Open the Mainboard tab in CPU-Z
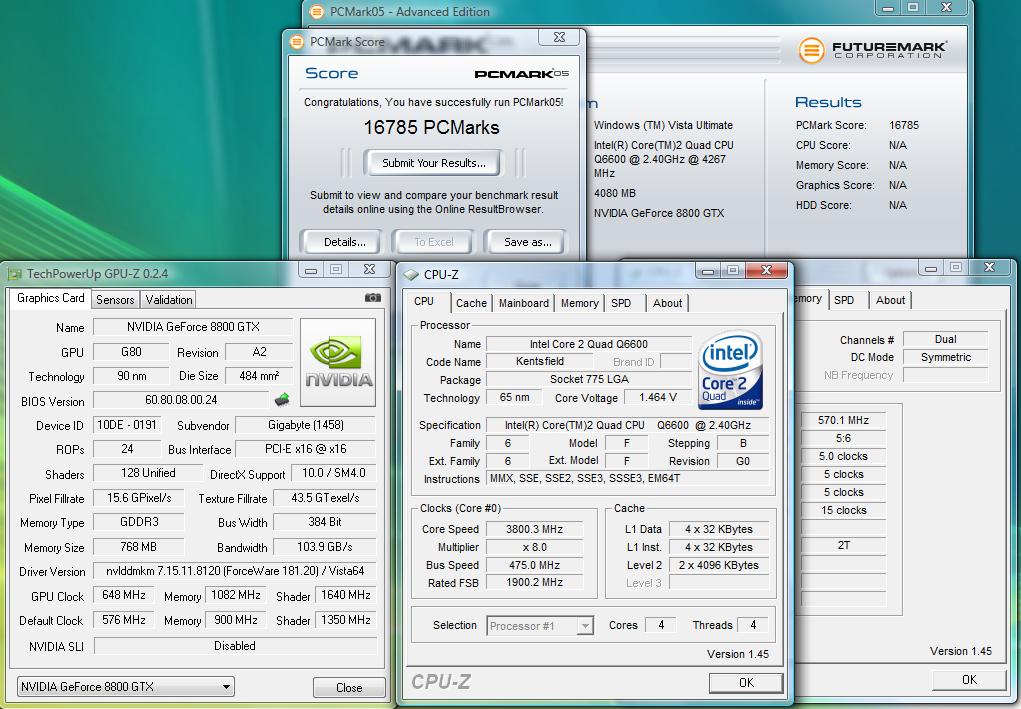Viewport: 1021px width, 709px height. pos(524,303)
